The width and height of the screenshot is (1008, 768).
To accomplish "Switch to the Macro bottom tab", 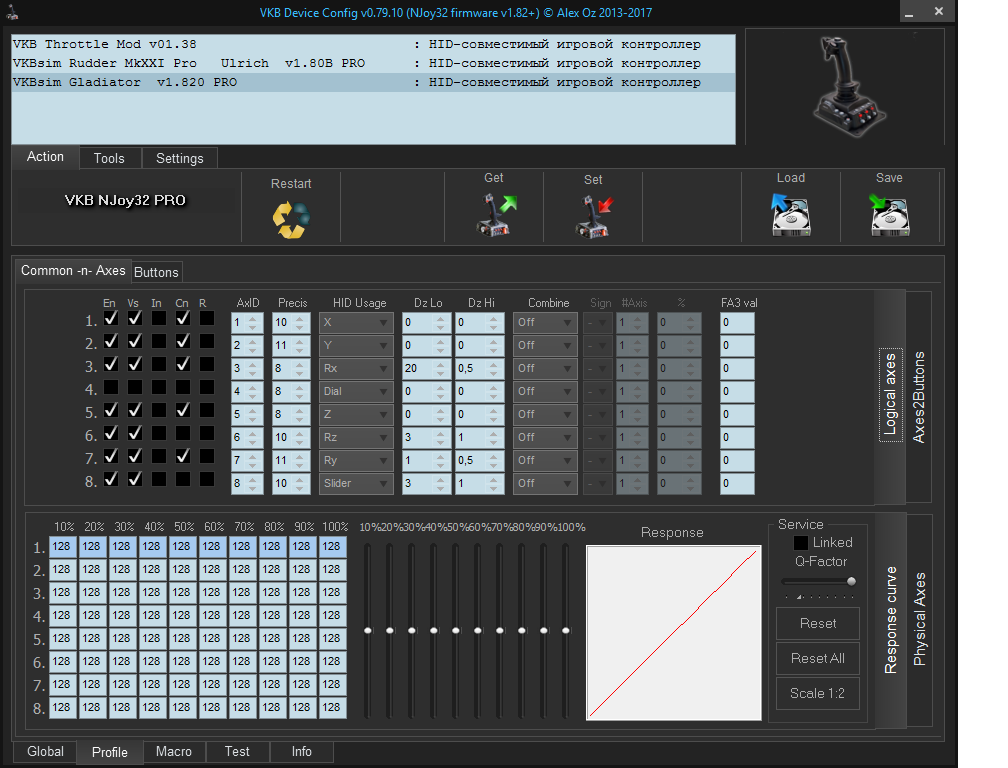I will [174, 751].
